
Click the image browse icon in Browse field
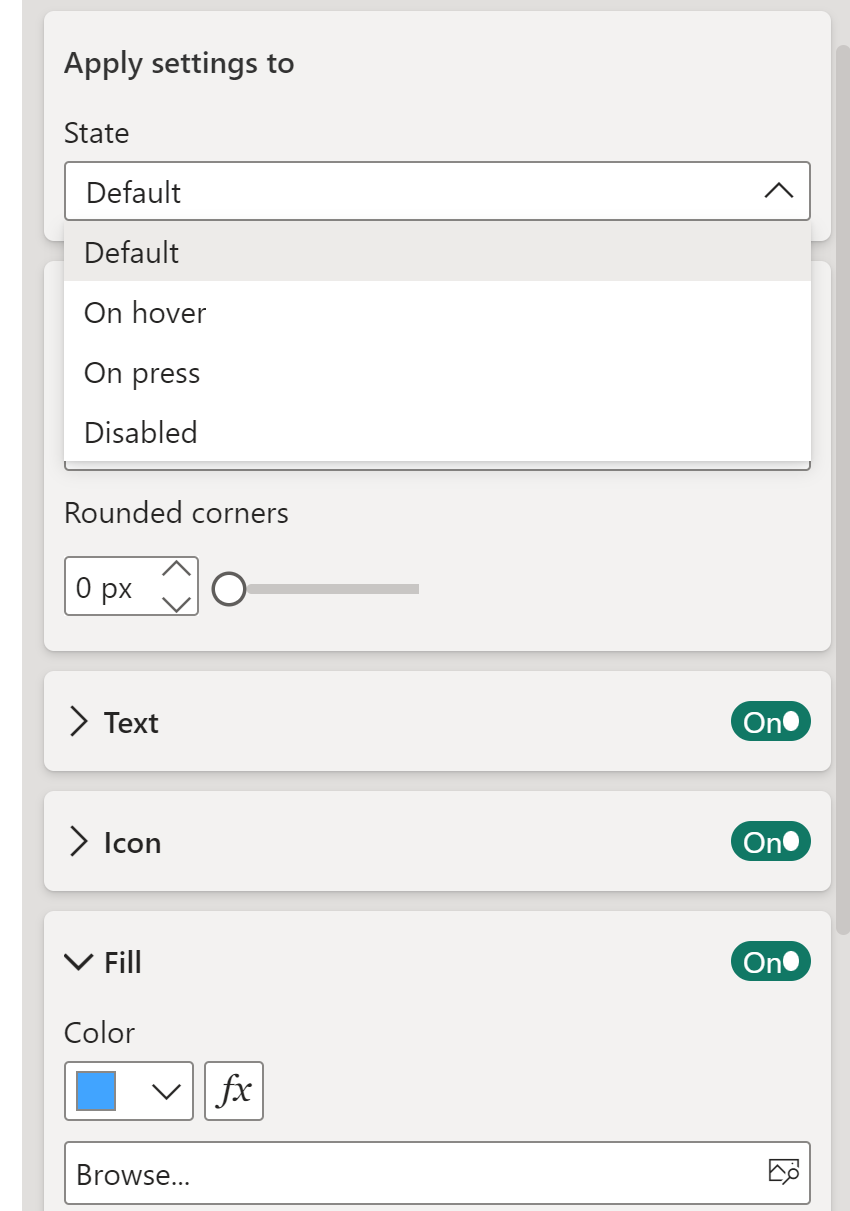pos(783,1172)
